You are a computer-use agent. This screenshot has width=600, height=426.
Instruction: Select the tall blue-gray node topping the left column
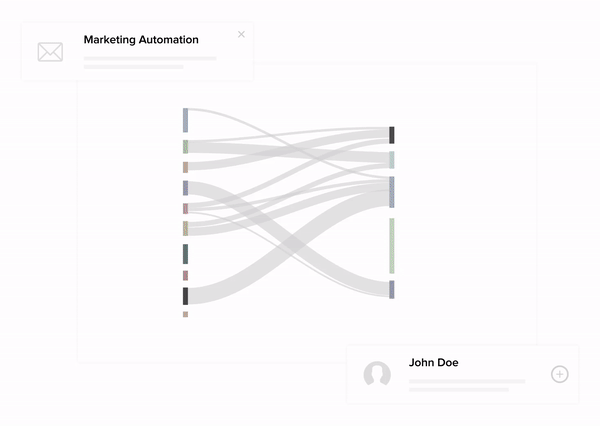[x=185, y=120]
